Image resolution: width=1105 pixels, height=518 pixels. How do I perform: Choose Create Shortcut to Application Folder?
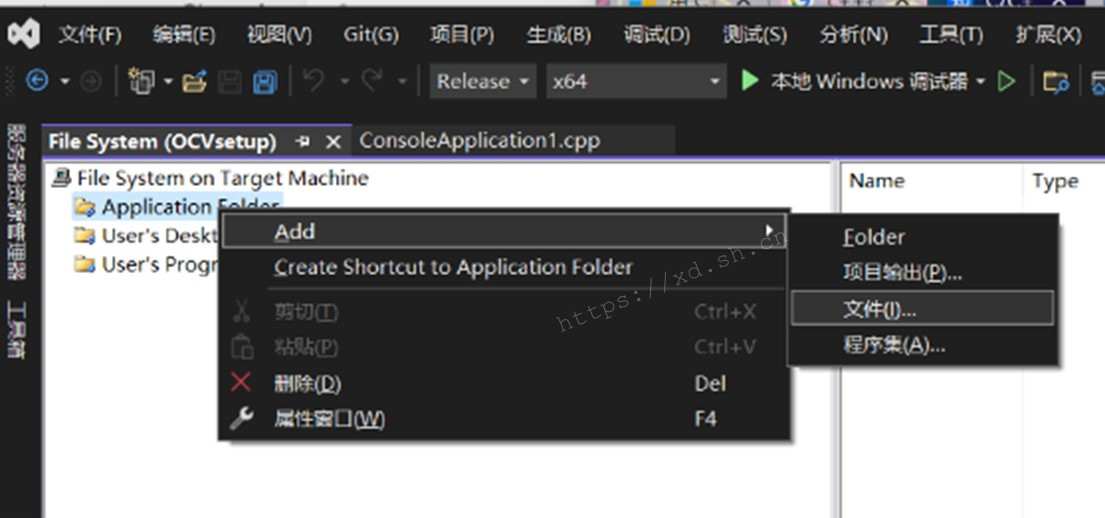click(505, 267)
